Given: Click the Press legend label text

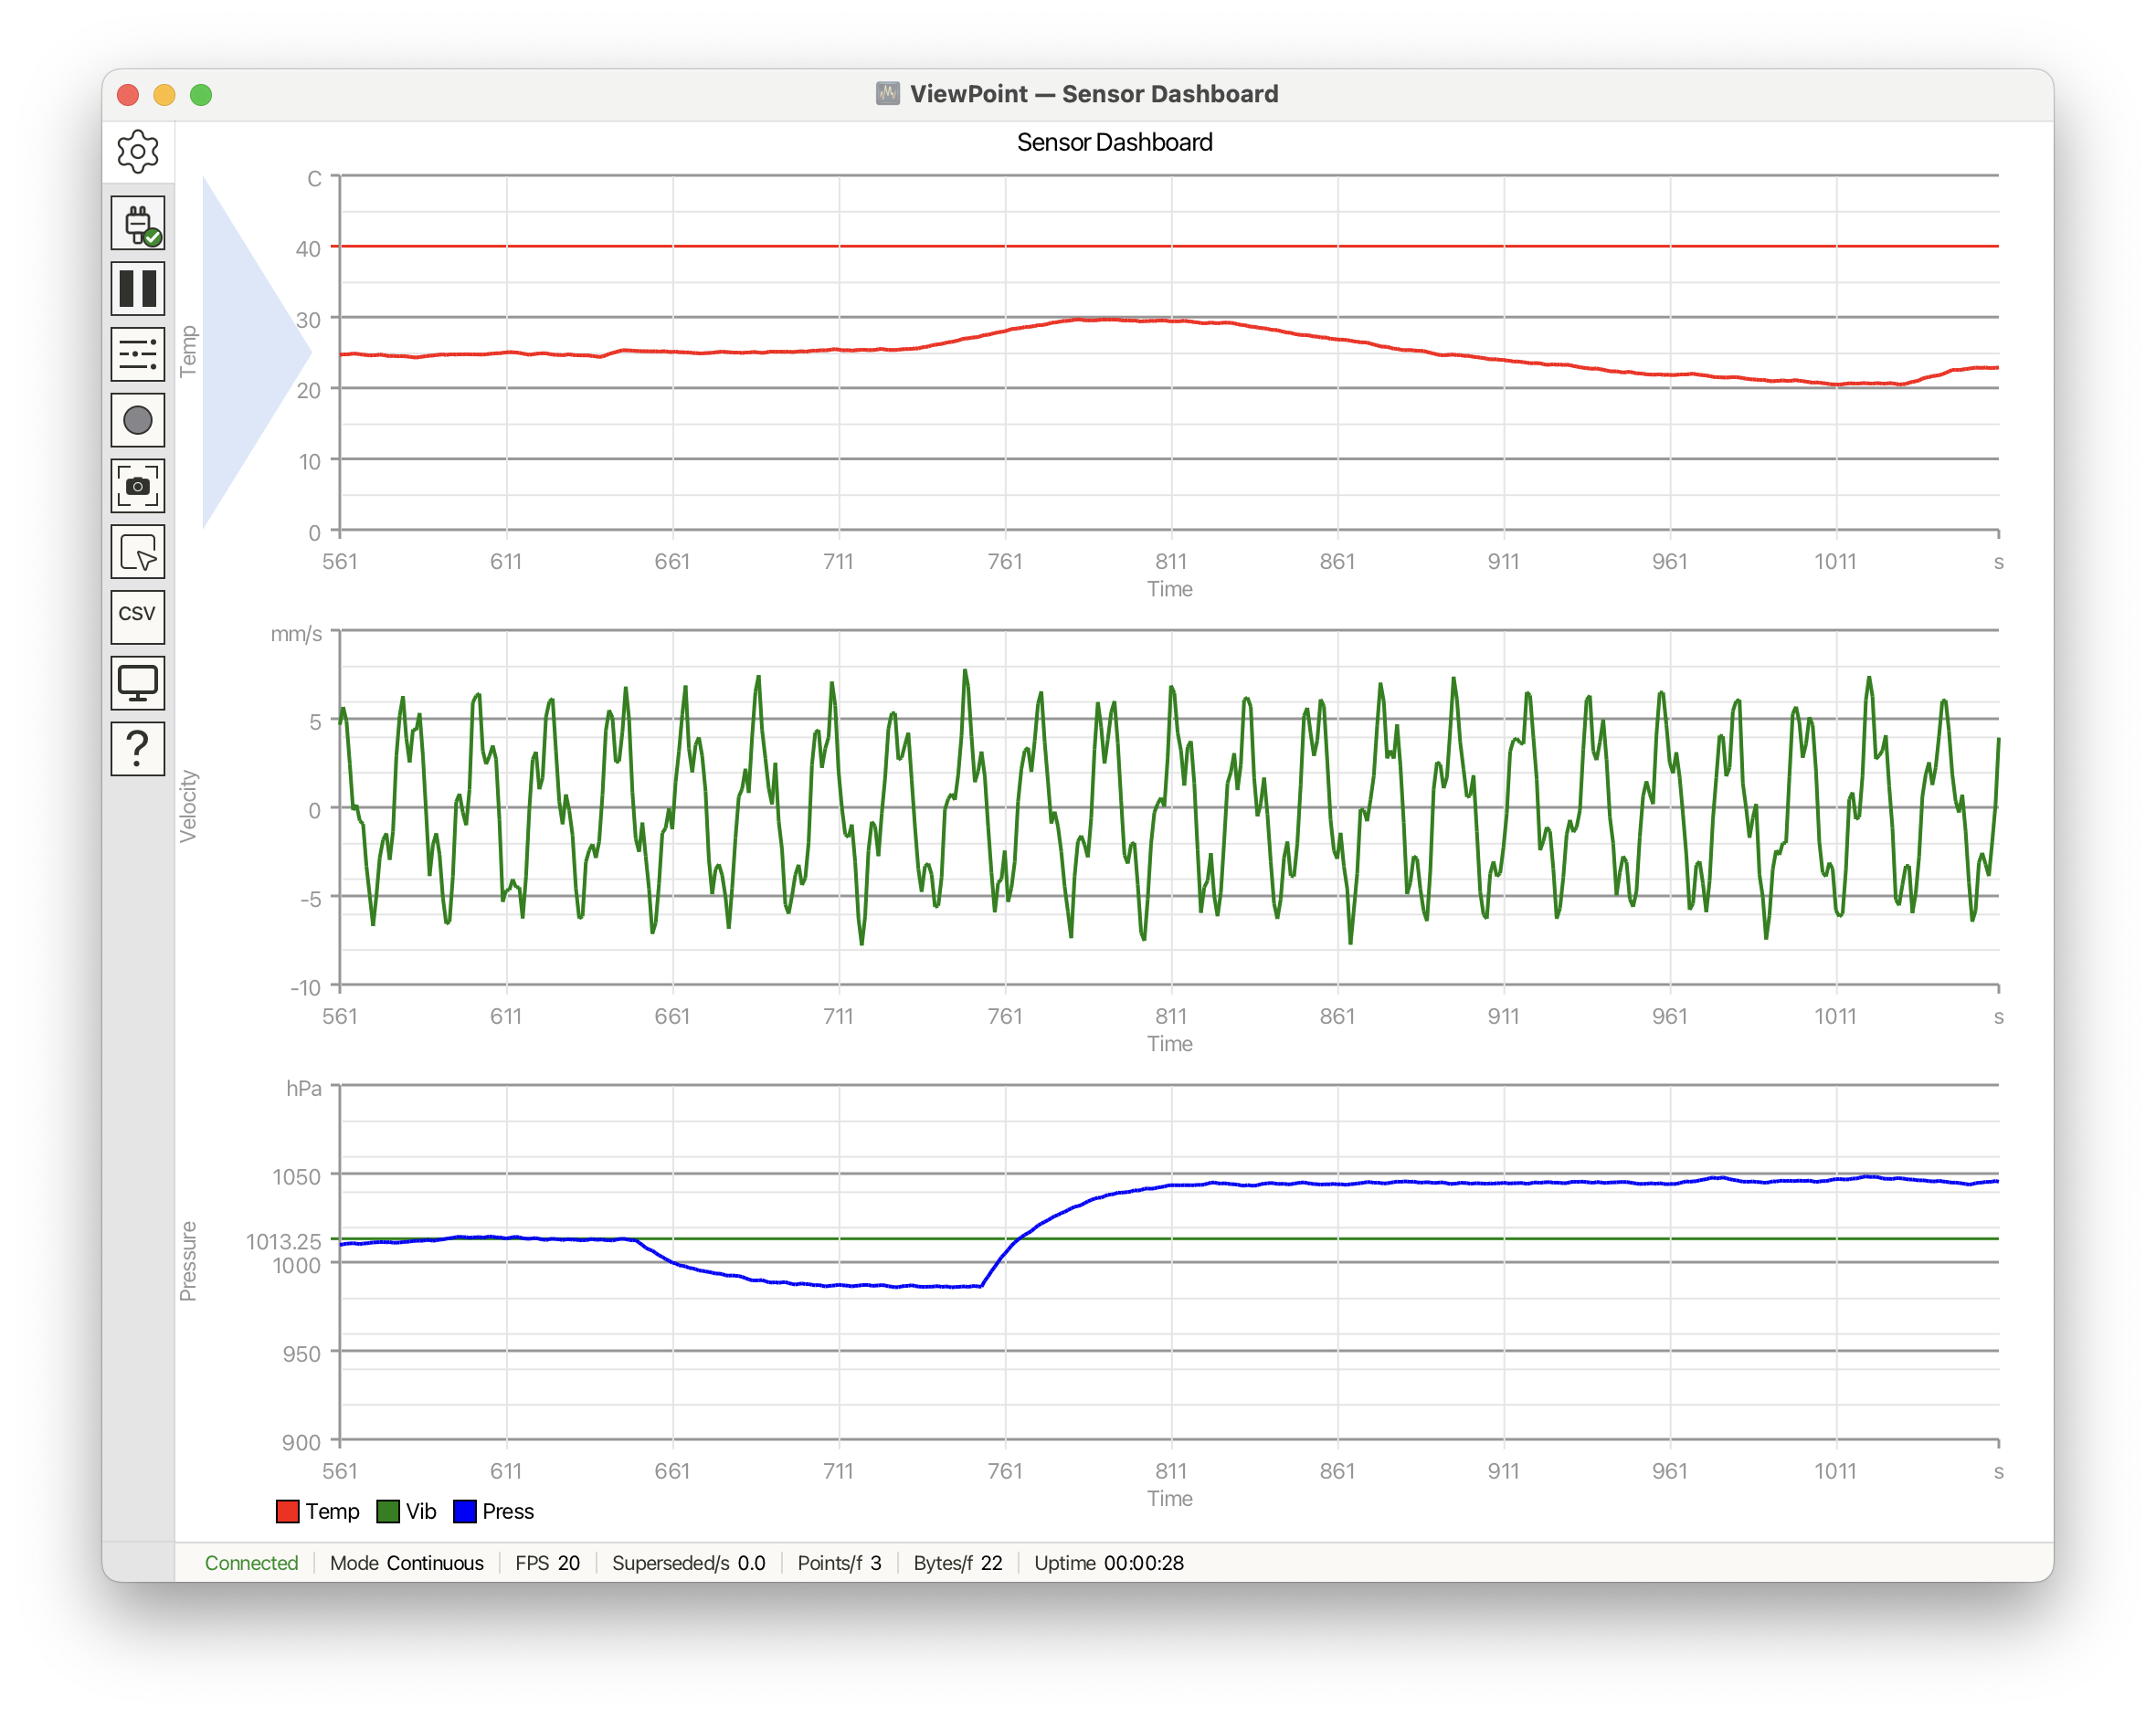Looking at the screenshot, I should click(508, 1511).
